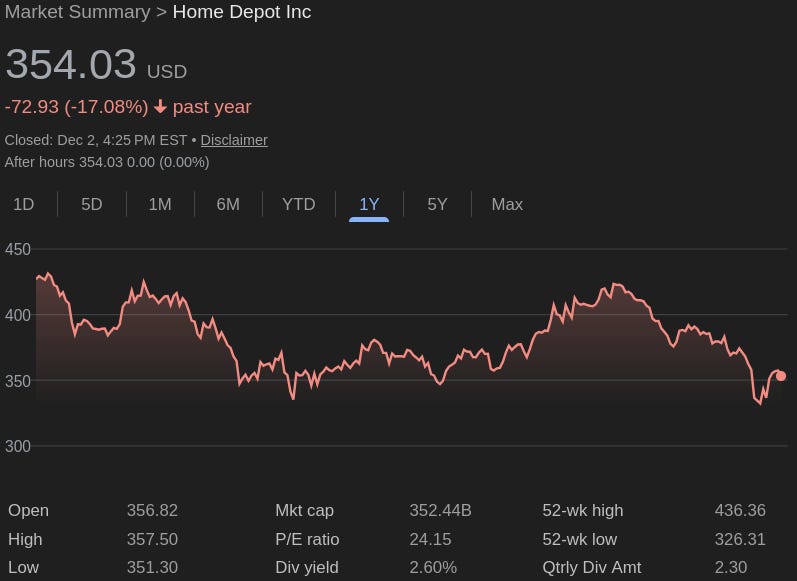This screenshot has width=797, height=581.
Task: Click the 450 axis label
Action: [x=18, y=250]
